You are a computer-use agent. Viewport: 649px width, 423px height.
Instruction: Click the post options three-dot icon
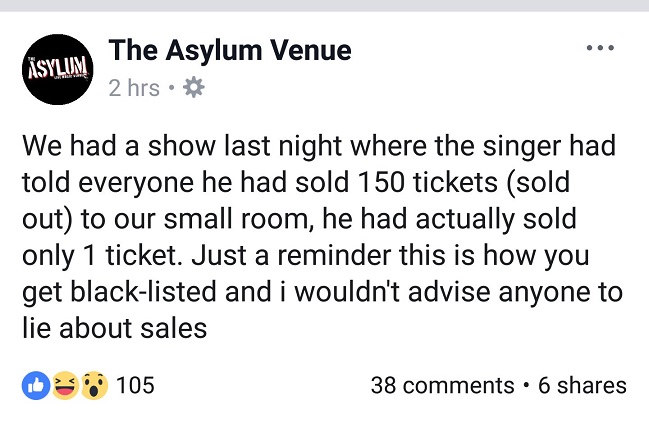click(600, 48)
